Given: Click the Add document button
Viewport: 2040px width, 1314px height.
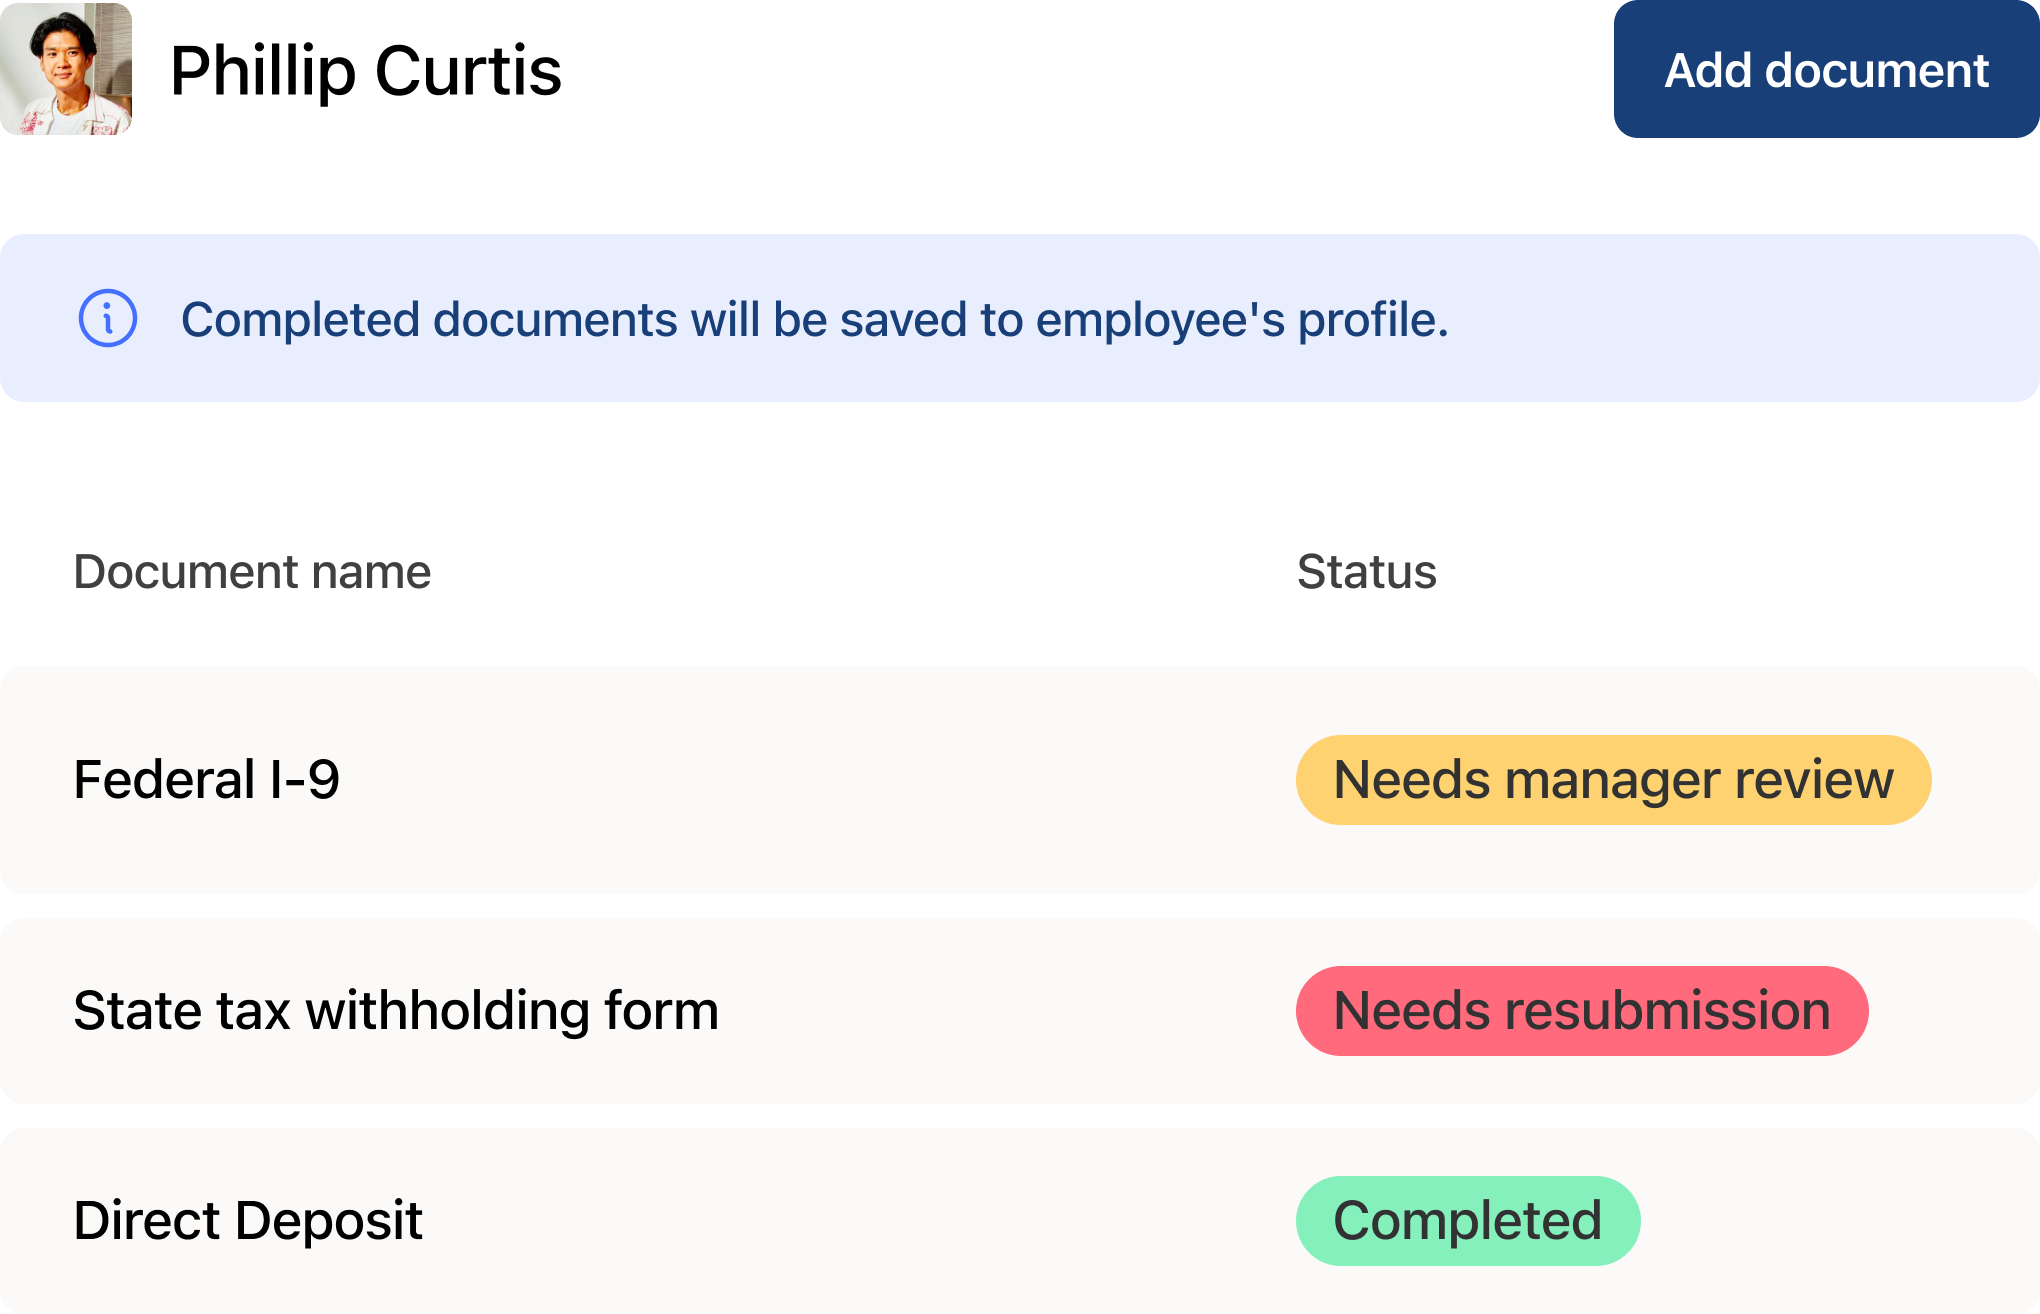Looking at the screenshot, I should click(x=1826, y=70).
